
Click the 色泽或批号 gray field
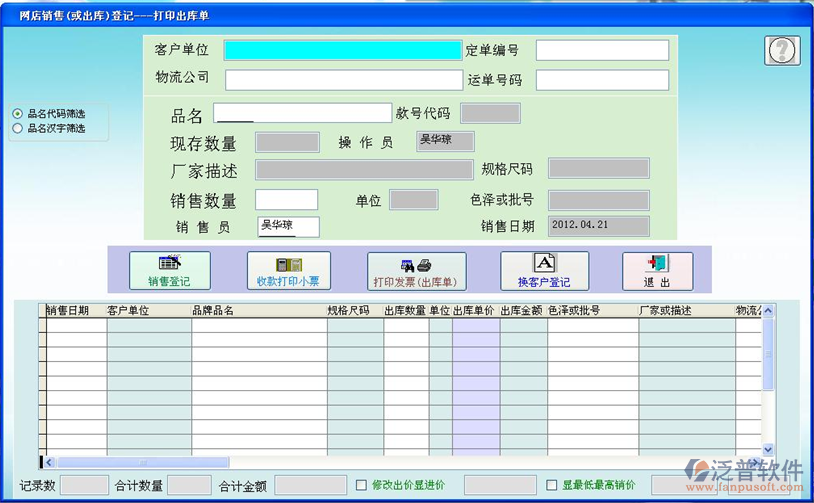[x=599, y=200]
